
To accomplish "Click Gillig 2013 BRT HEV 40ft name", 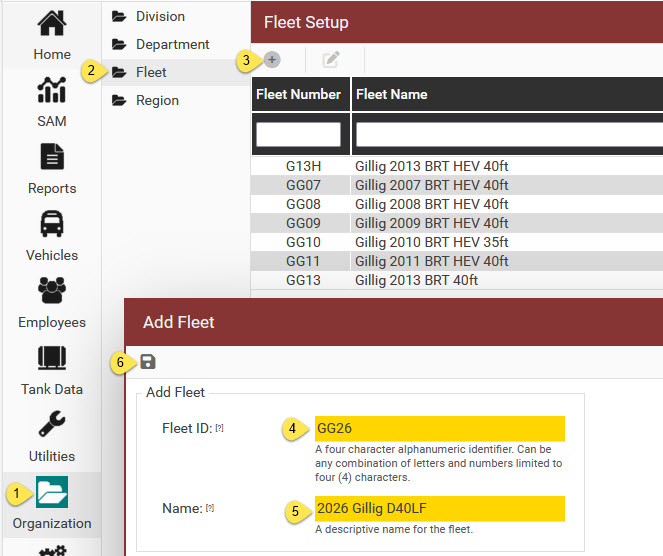I will pyautogui.click(x=432, y=166).
